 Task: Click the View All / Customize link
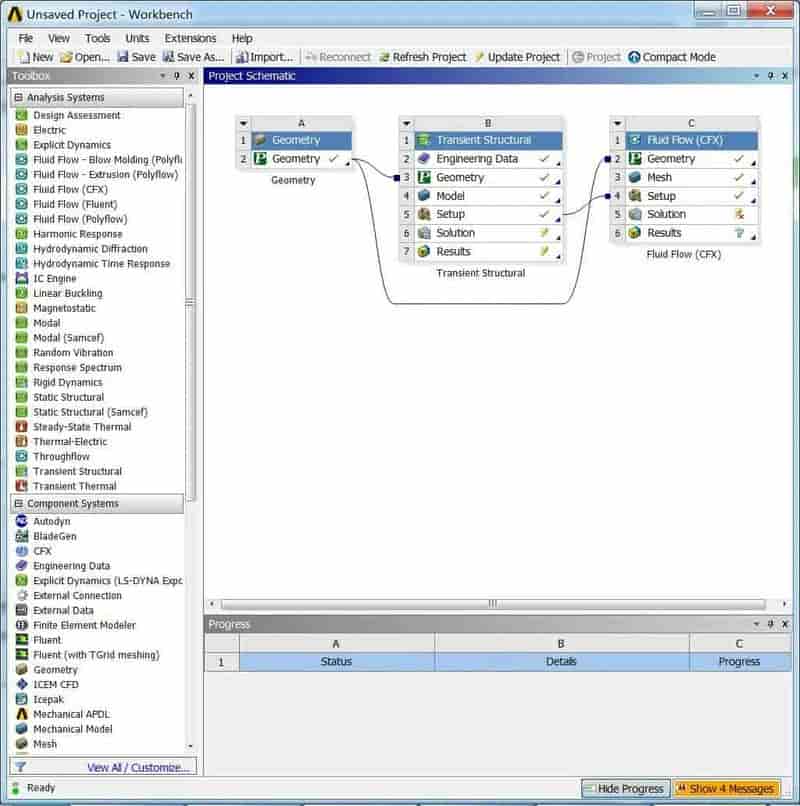[x=138, y=767]
